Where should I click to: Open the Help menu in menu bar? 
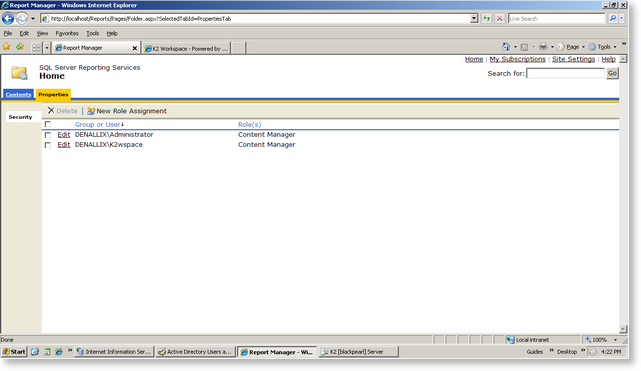point(112,34)
